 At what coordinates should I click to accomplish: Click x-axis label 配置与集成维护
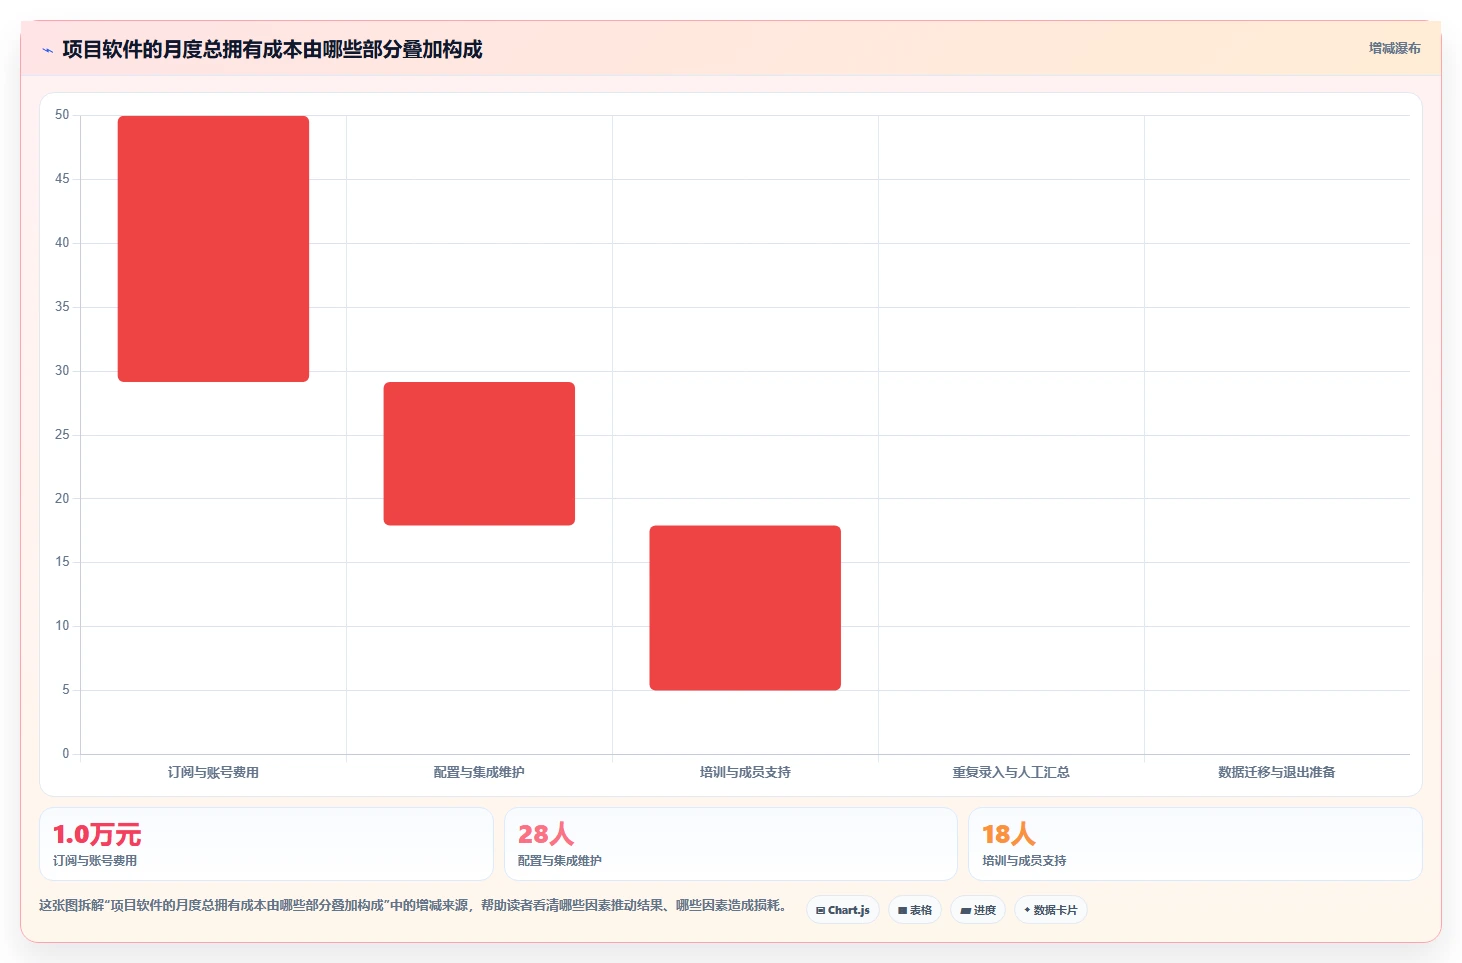tap(479, 772)
